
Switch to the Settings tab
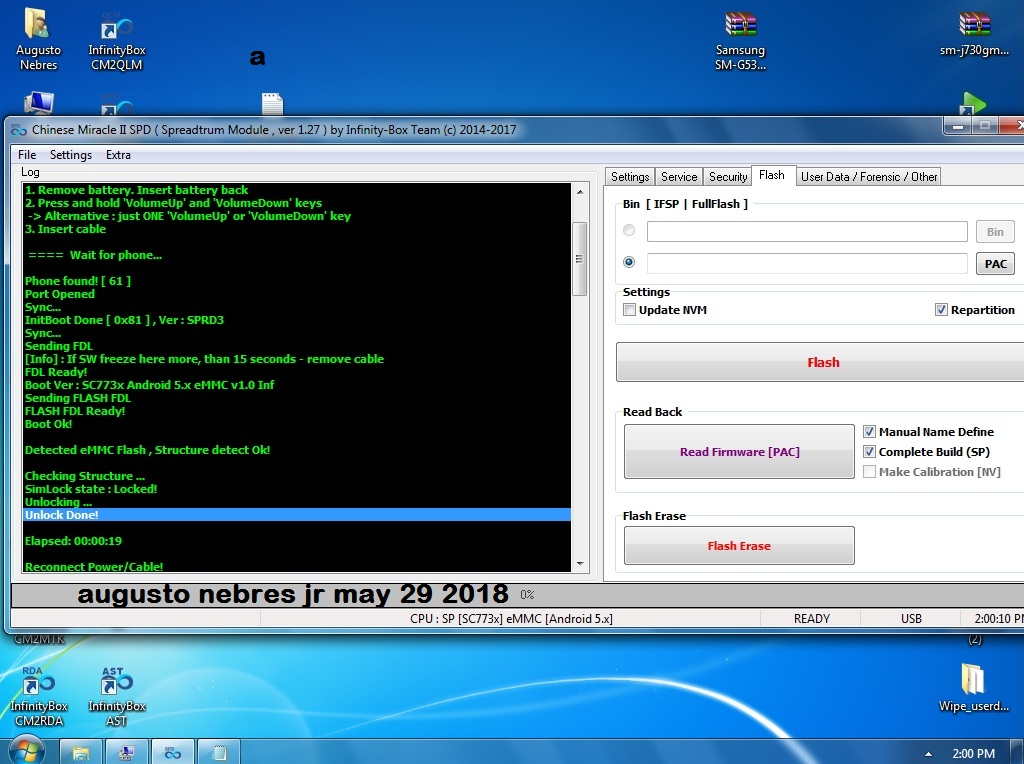(x=630, y=176)
